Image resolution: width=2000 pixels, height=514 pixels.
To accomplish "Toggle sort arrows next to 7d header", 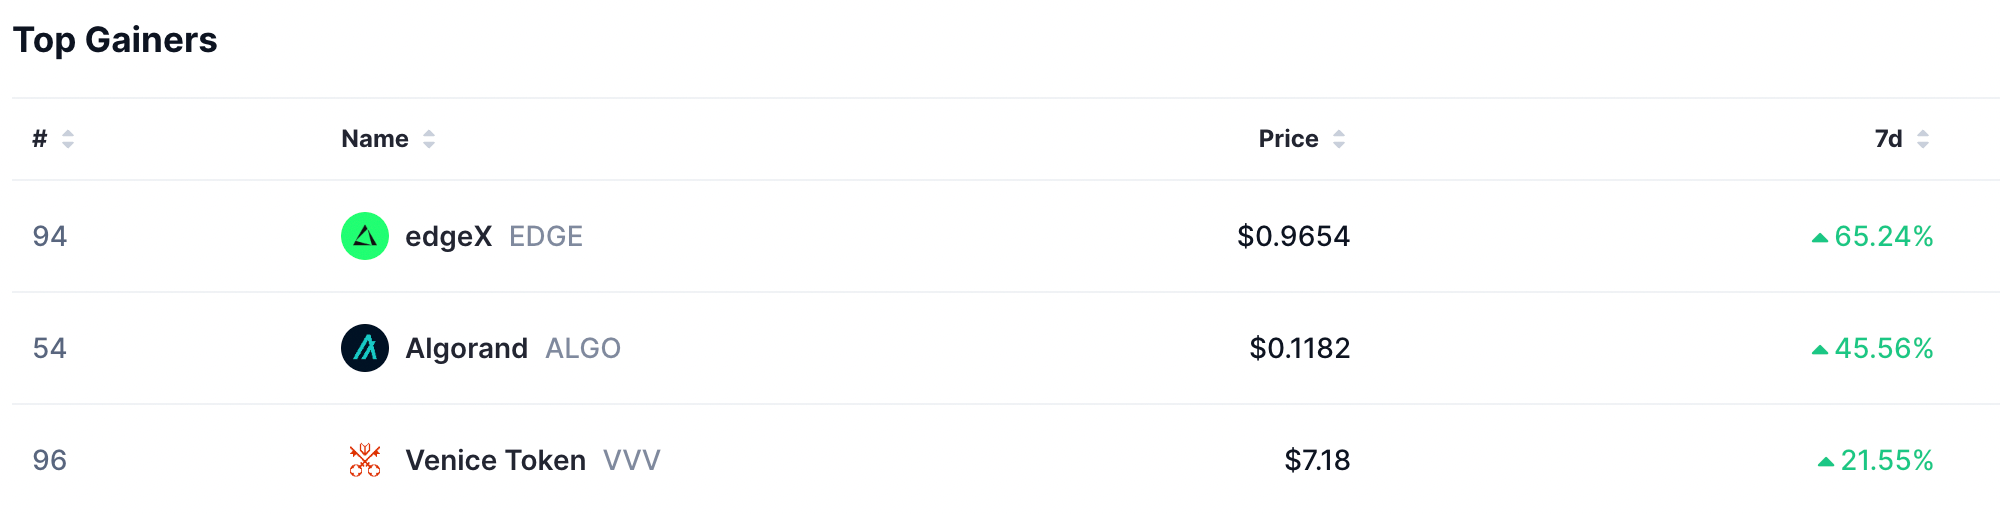I will coord(1923,139).
